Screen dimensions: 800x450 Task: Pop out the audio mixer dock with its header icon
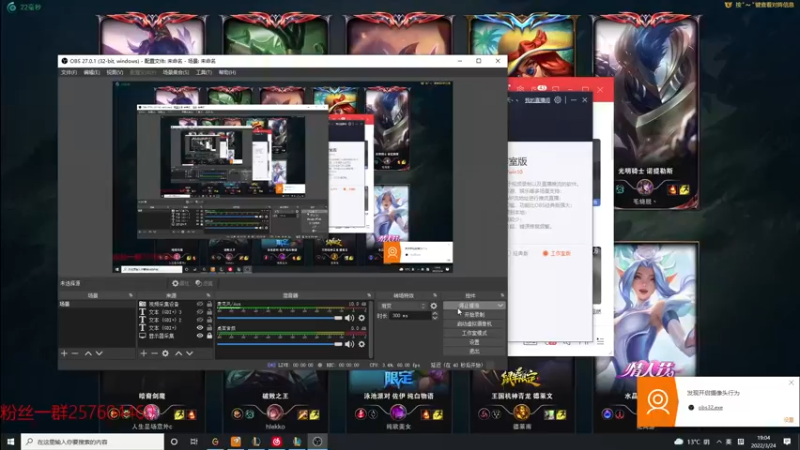click(x=369, y=295)
